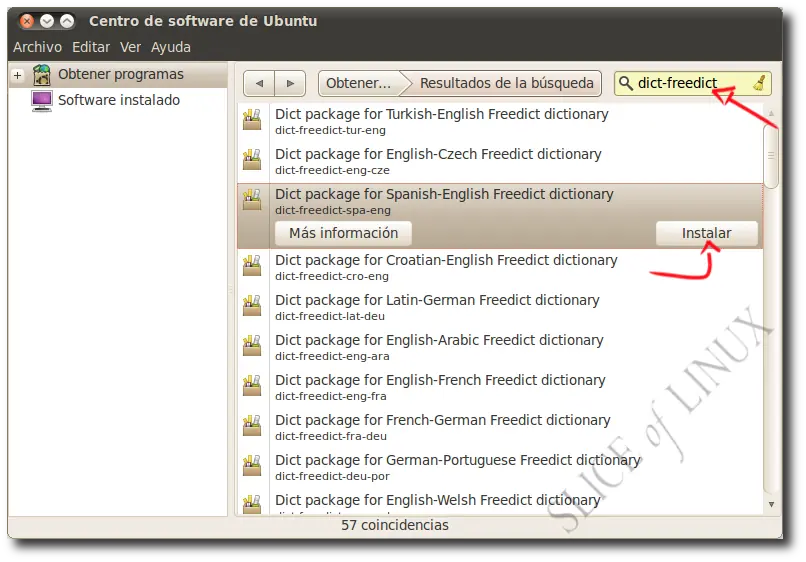806x562 pixels.
Task: Click the dict-freedict-fra-deu package name
Action: (331, 437)
